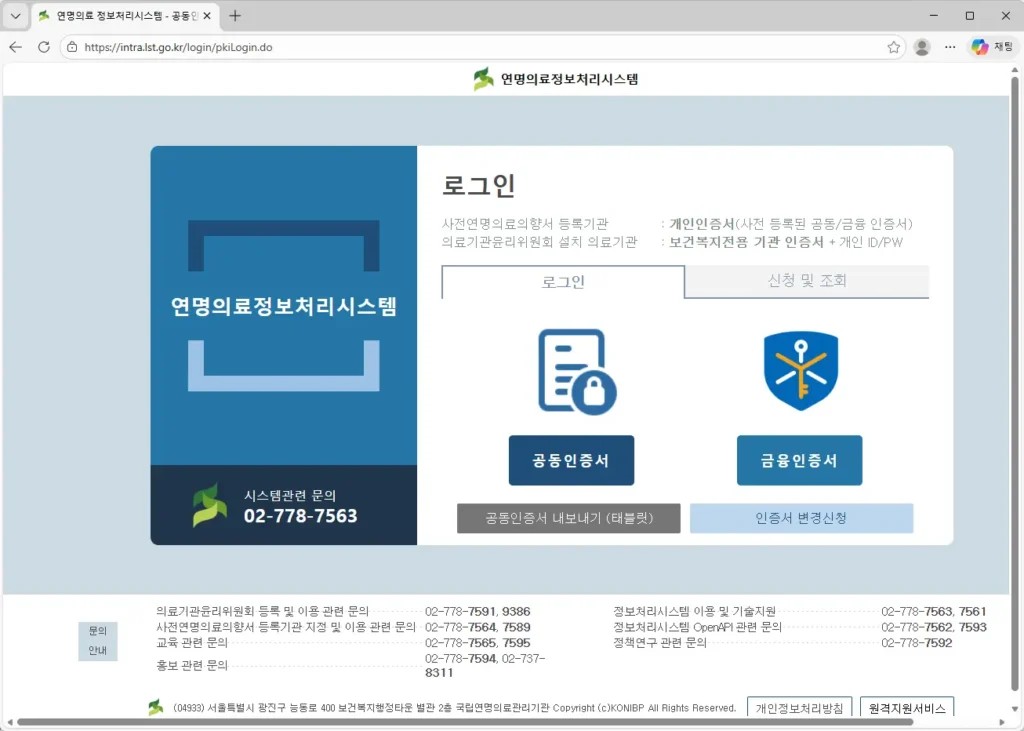This screenshot has width=1024, height=731.
Task: Select the 로그인 tab
Action: 562,283
